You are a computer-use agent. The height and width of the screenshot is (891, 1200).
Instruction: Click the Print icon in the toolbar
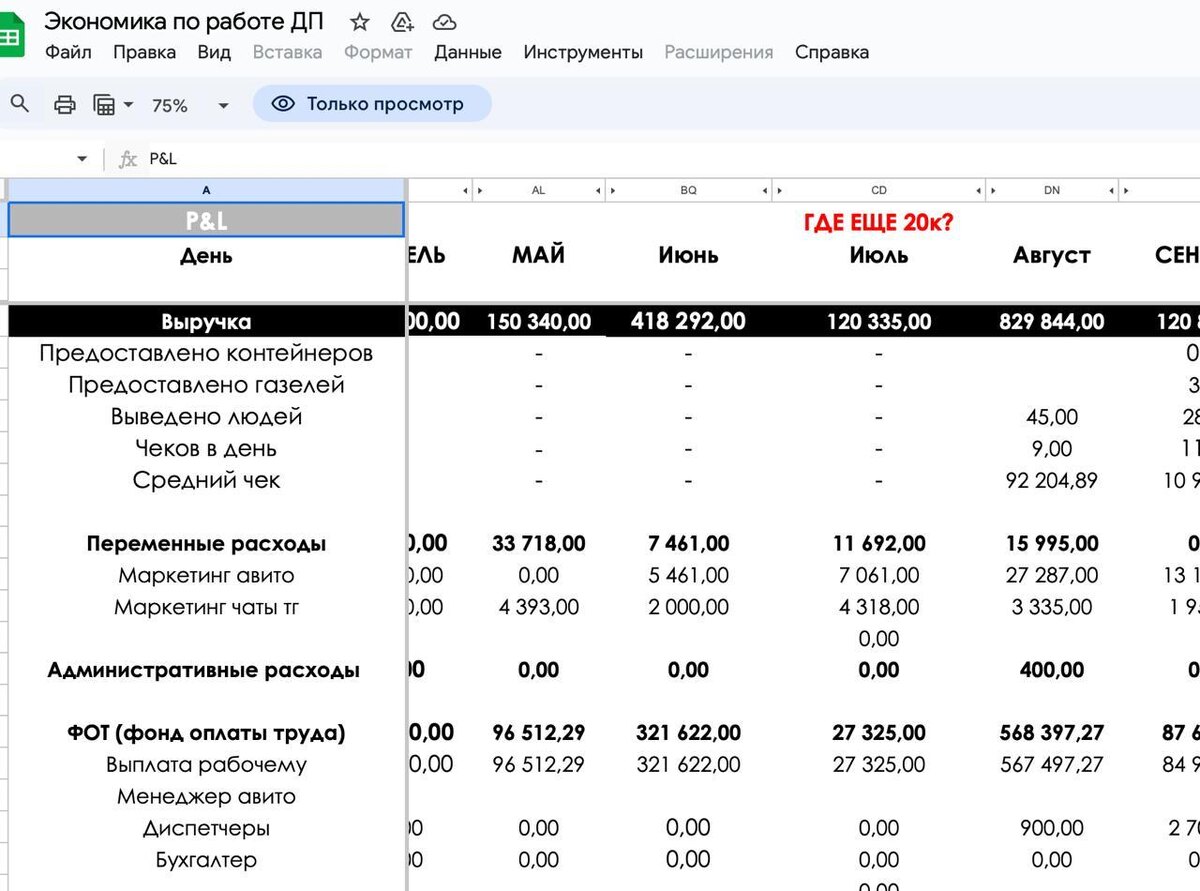click(65, 104)
